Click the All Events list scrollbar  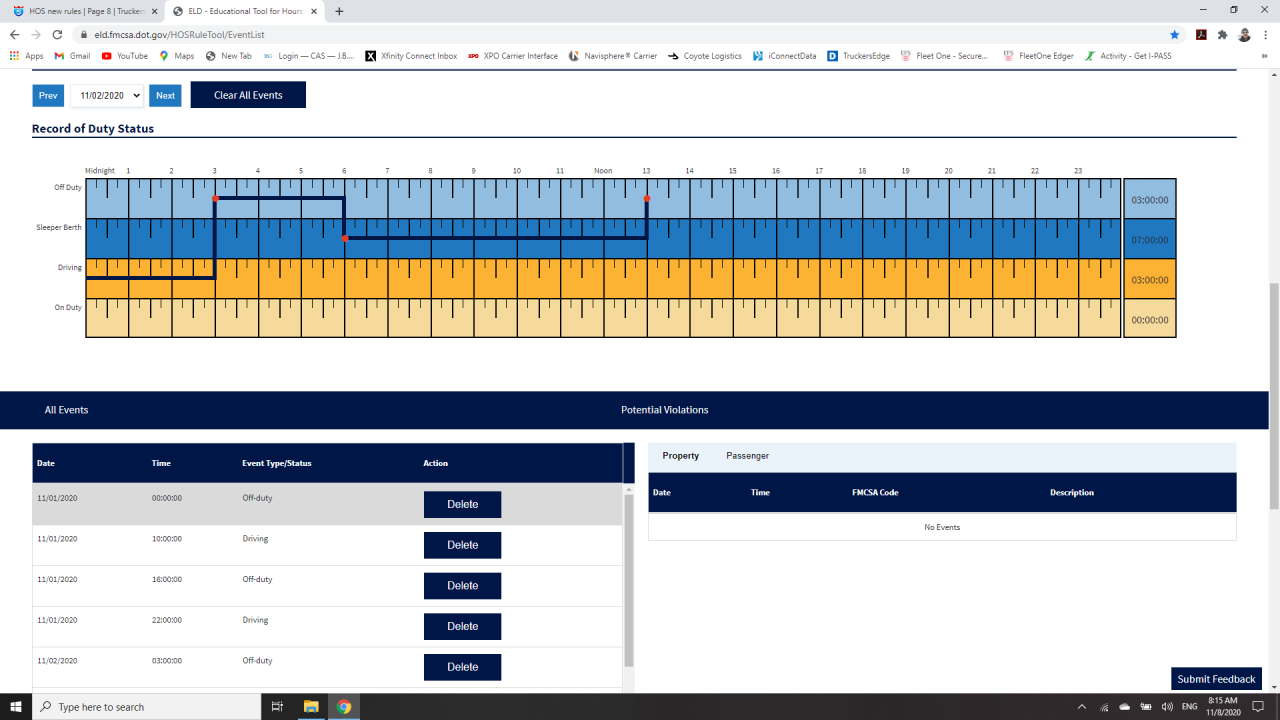point(629,580)
